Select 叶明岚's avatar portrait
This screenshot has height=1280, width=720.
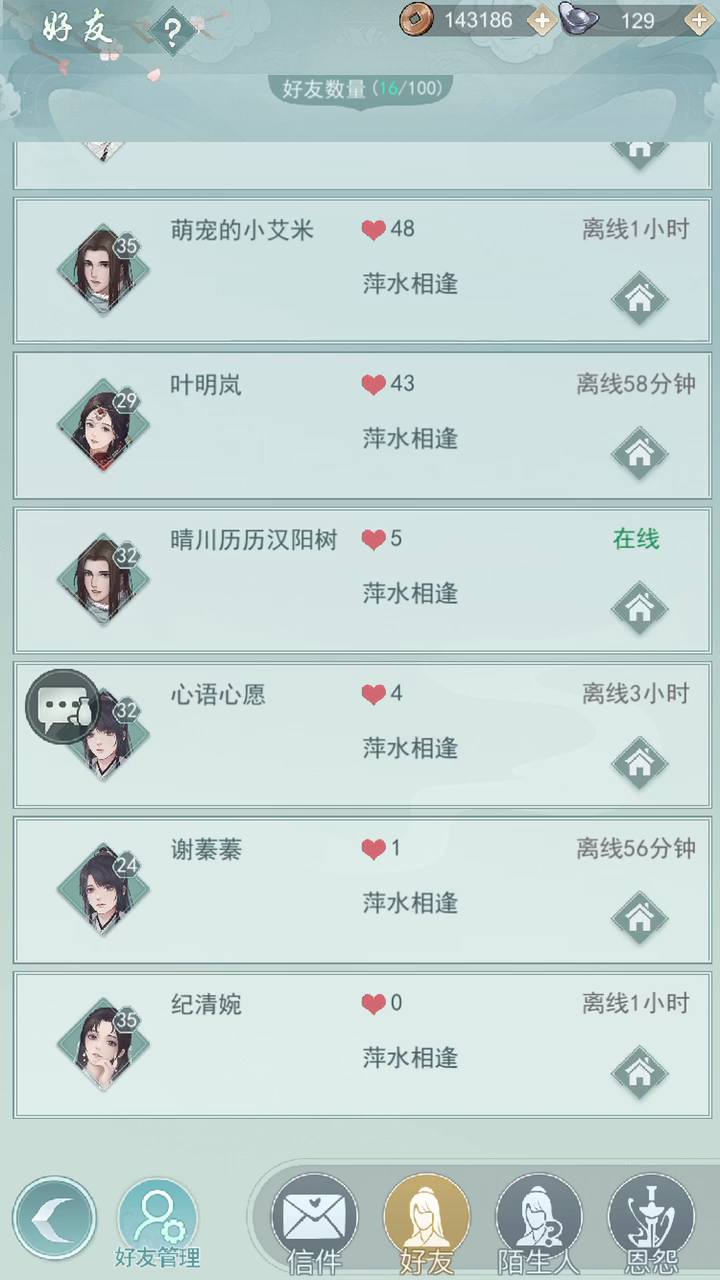click(x=102, y=425)
